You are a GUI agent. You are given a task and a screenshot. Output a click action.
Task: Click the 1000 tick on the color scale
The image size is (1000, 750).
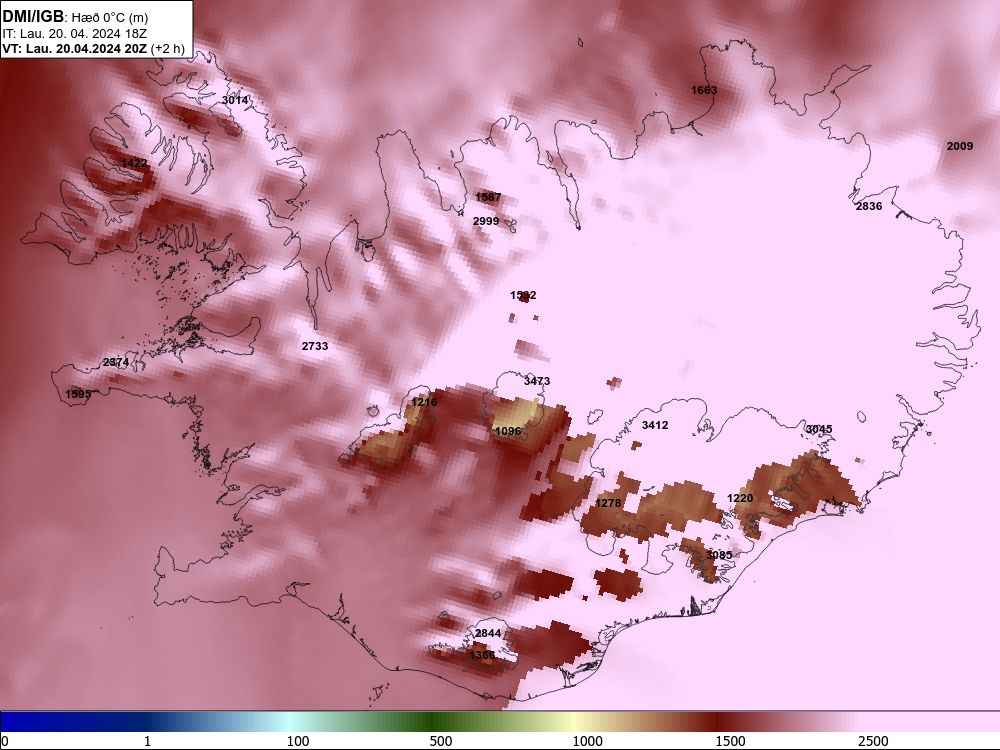[587, 741]
